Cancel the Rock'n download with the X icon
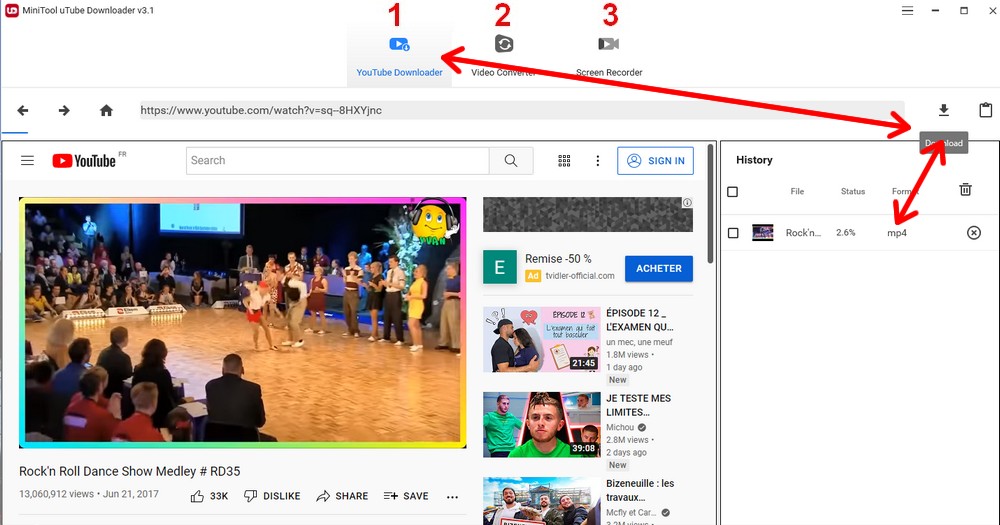The width and height of the screenshot is (1000, 525). click(974, 233)
